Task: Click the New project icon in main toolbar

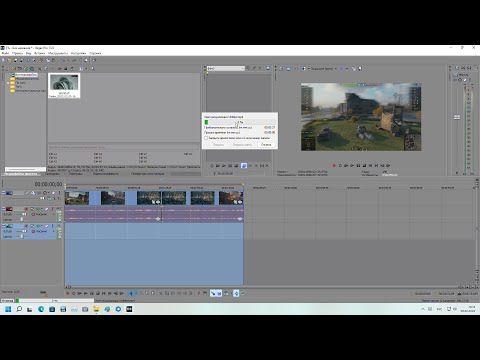Action: coord(4,60)
